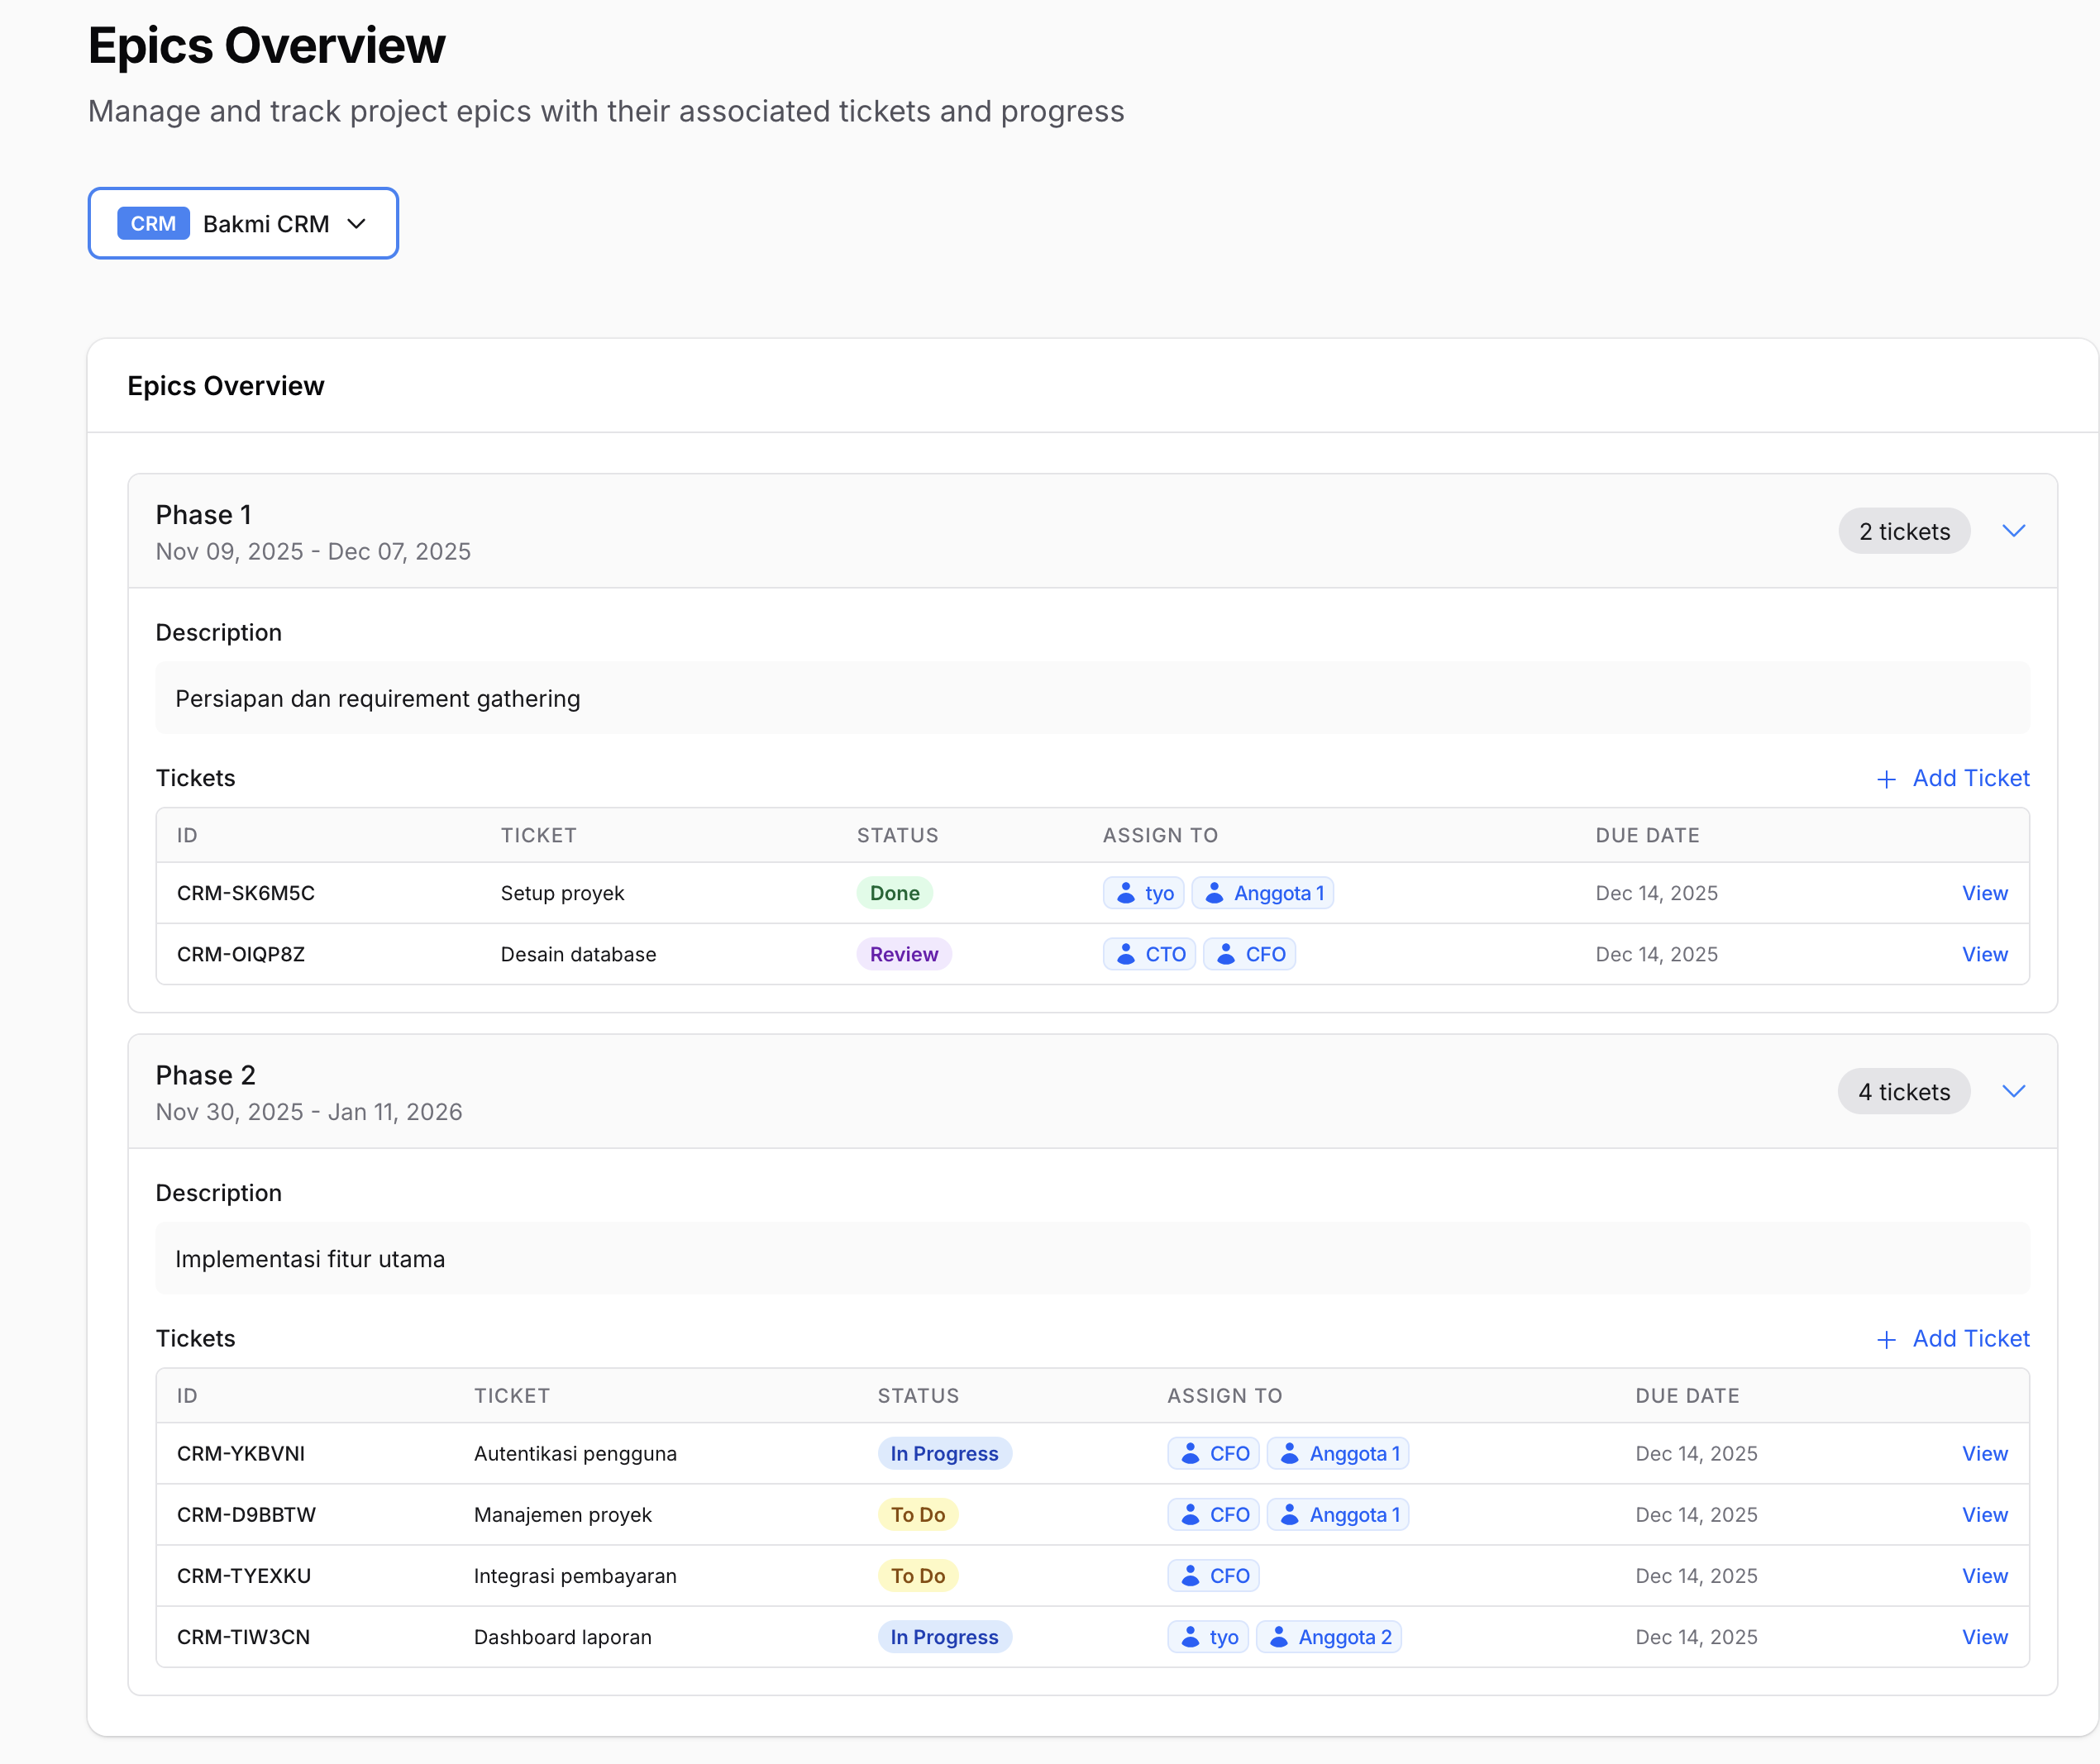The image size is (2100, 1764).
Task: Click tyo assignee chip on Setup proyek
Action: click(1144, 893)
